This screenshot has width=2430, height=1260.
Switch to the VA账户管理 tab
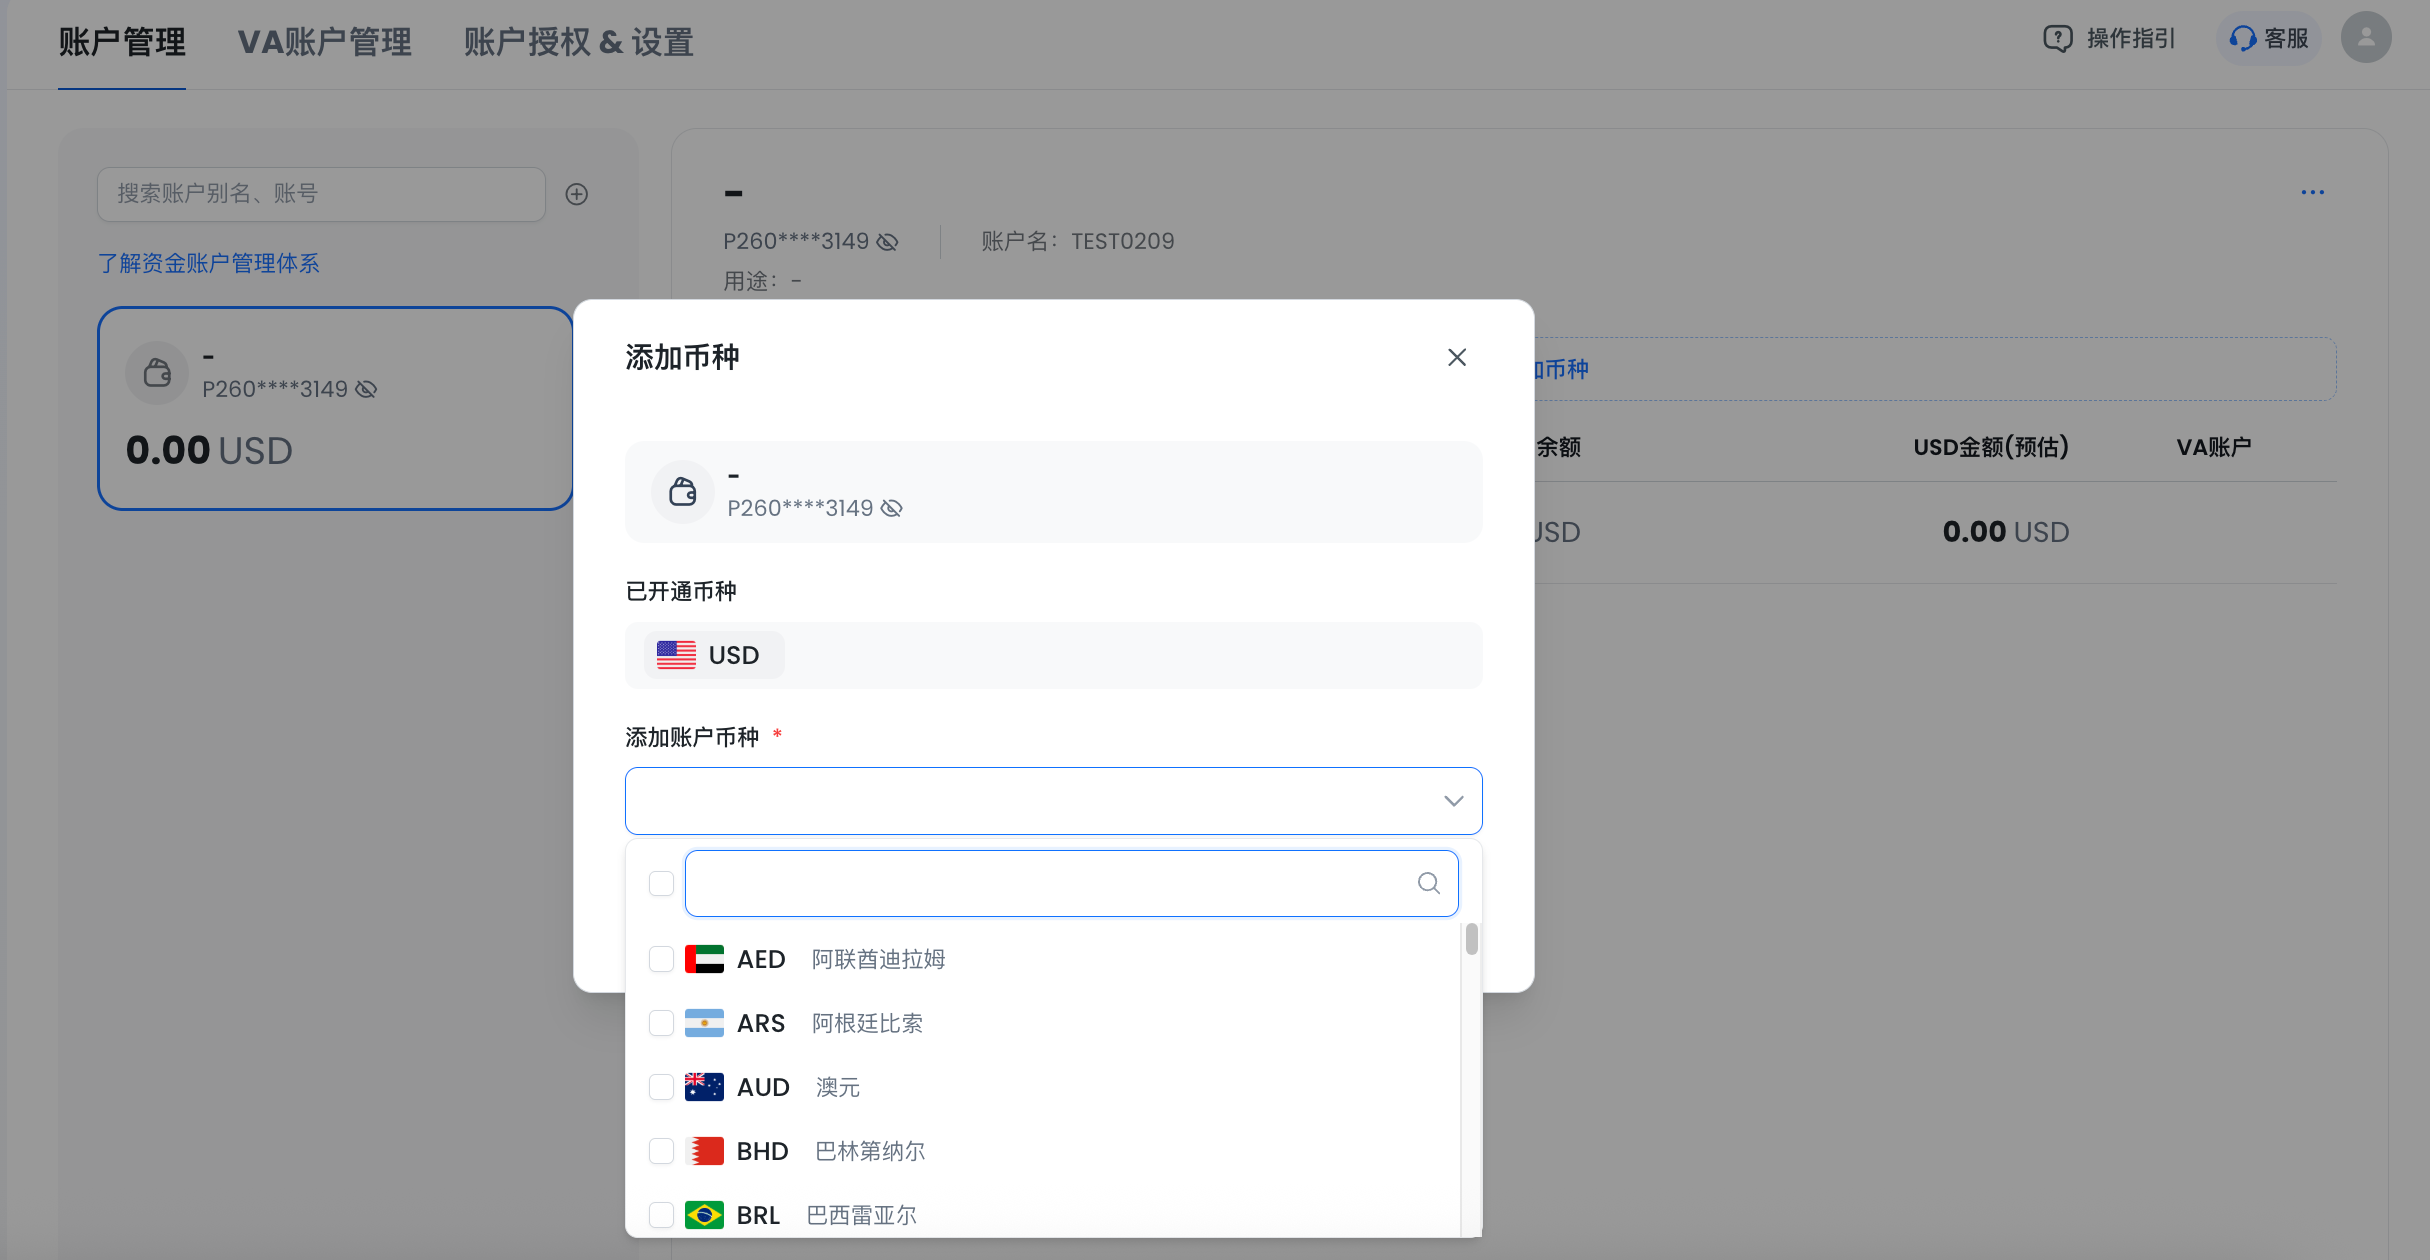(x=324, y=42)
